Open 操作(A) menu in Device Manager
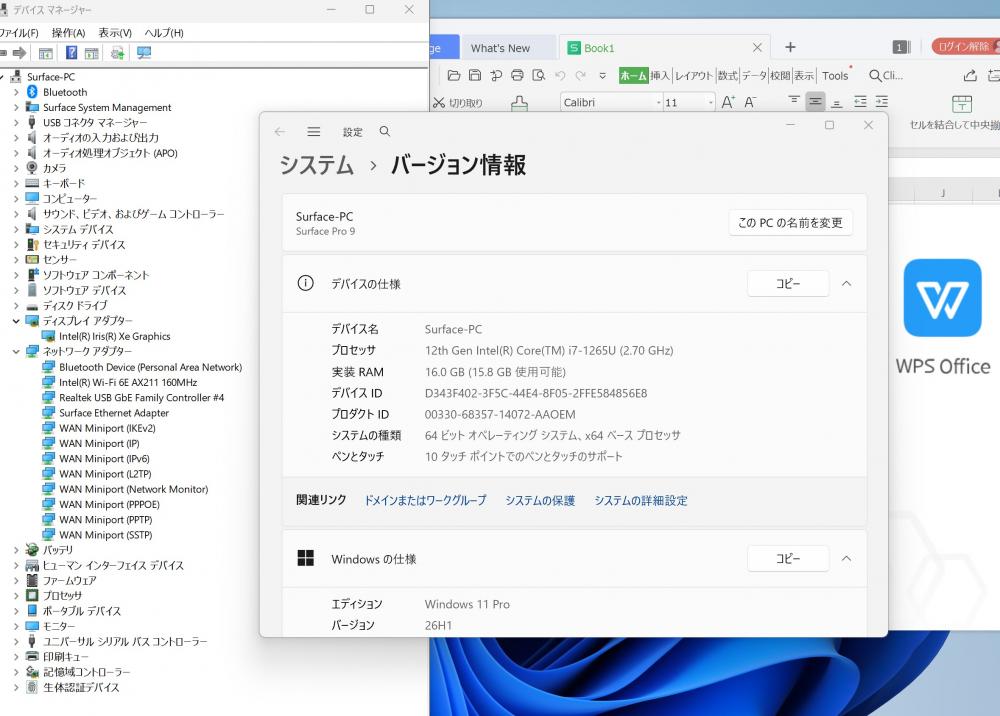The width and height of the screenshot is (1000, 716). pyautogui.click(x=68, y=33)
